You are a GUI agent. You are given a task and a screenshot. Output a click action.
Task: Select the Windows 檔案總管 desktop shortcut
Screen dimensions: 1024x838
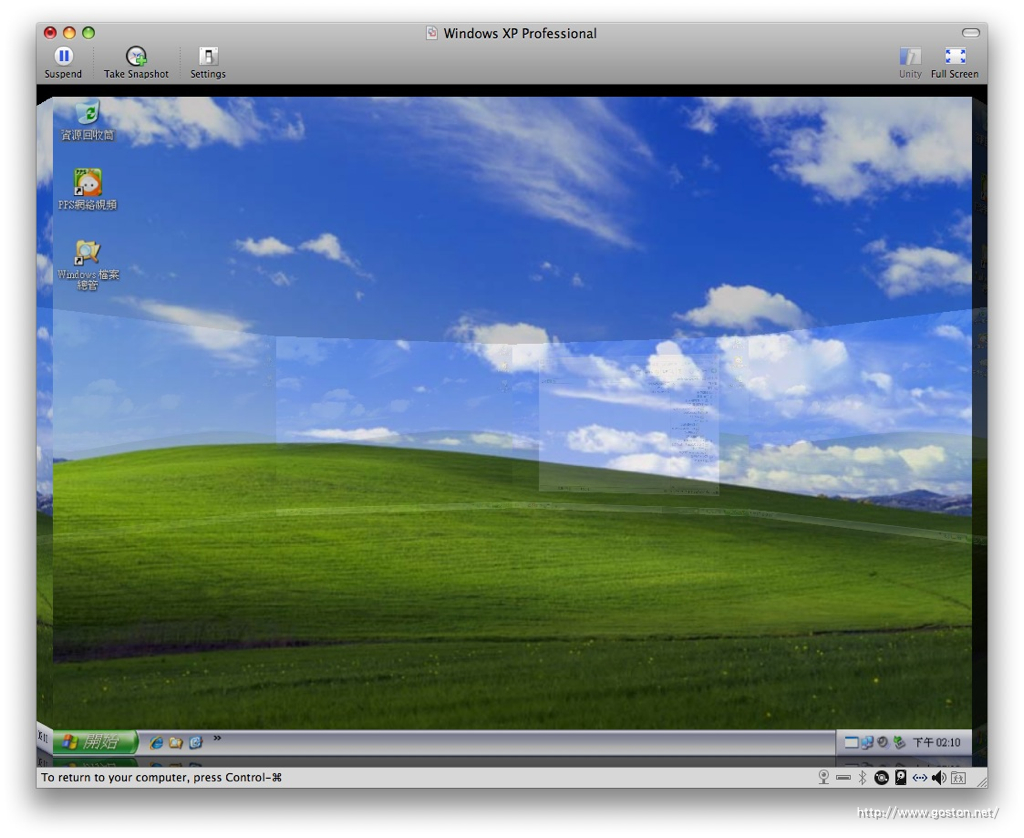coord(88,265)
